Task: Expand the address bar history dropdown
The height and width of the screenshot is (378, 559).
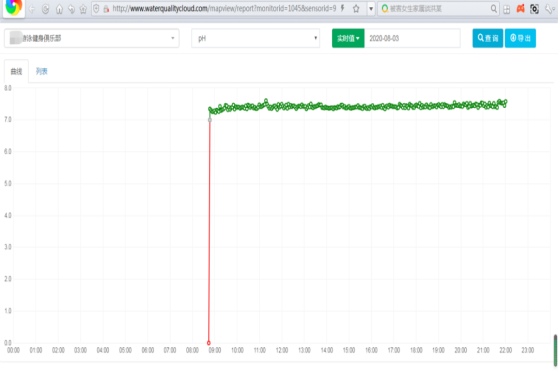Action: pyautogui.click(x=371, y=9)
